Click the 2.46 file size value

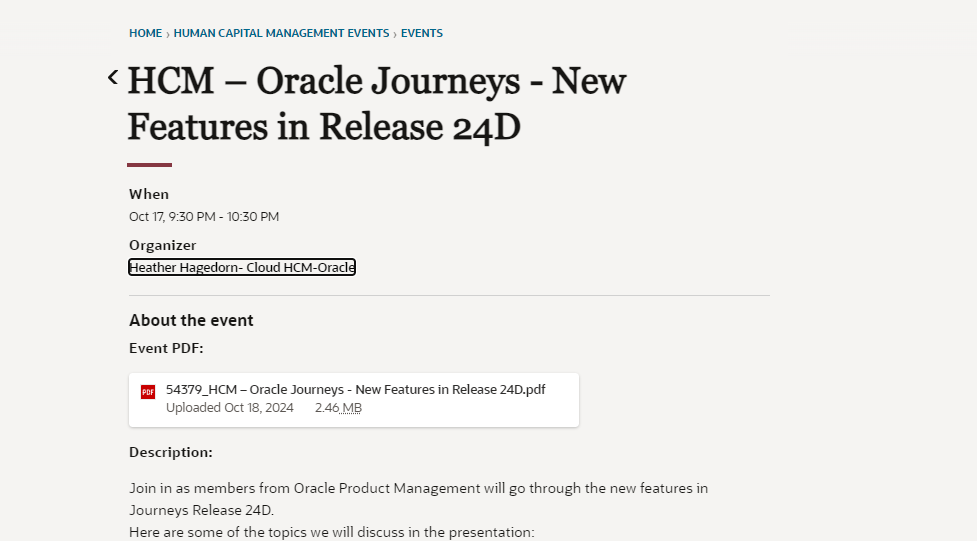pyautogui.click(x=327, y=408)
